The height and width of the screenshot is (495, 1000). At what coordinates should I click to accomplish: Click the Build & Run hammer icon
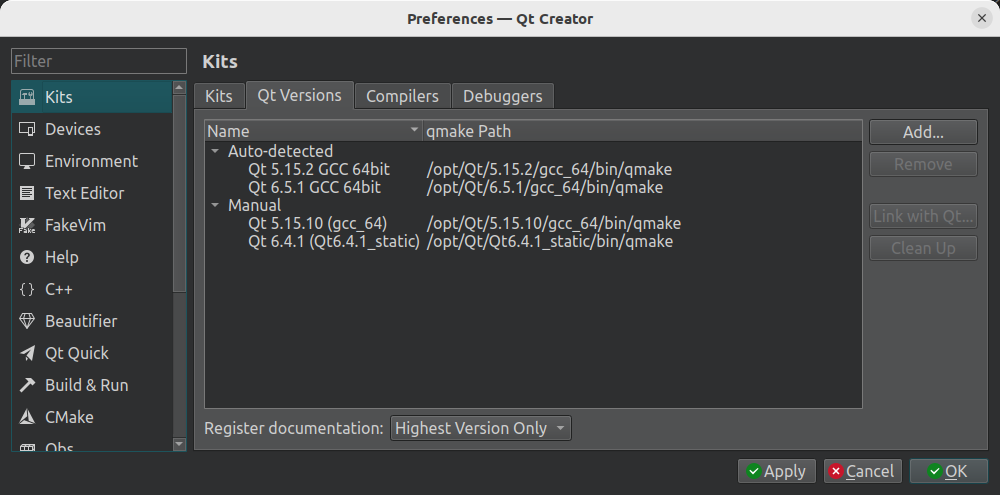27,385
